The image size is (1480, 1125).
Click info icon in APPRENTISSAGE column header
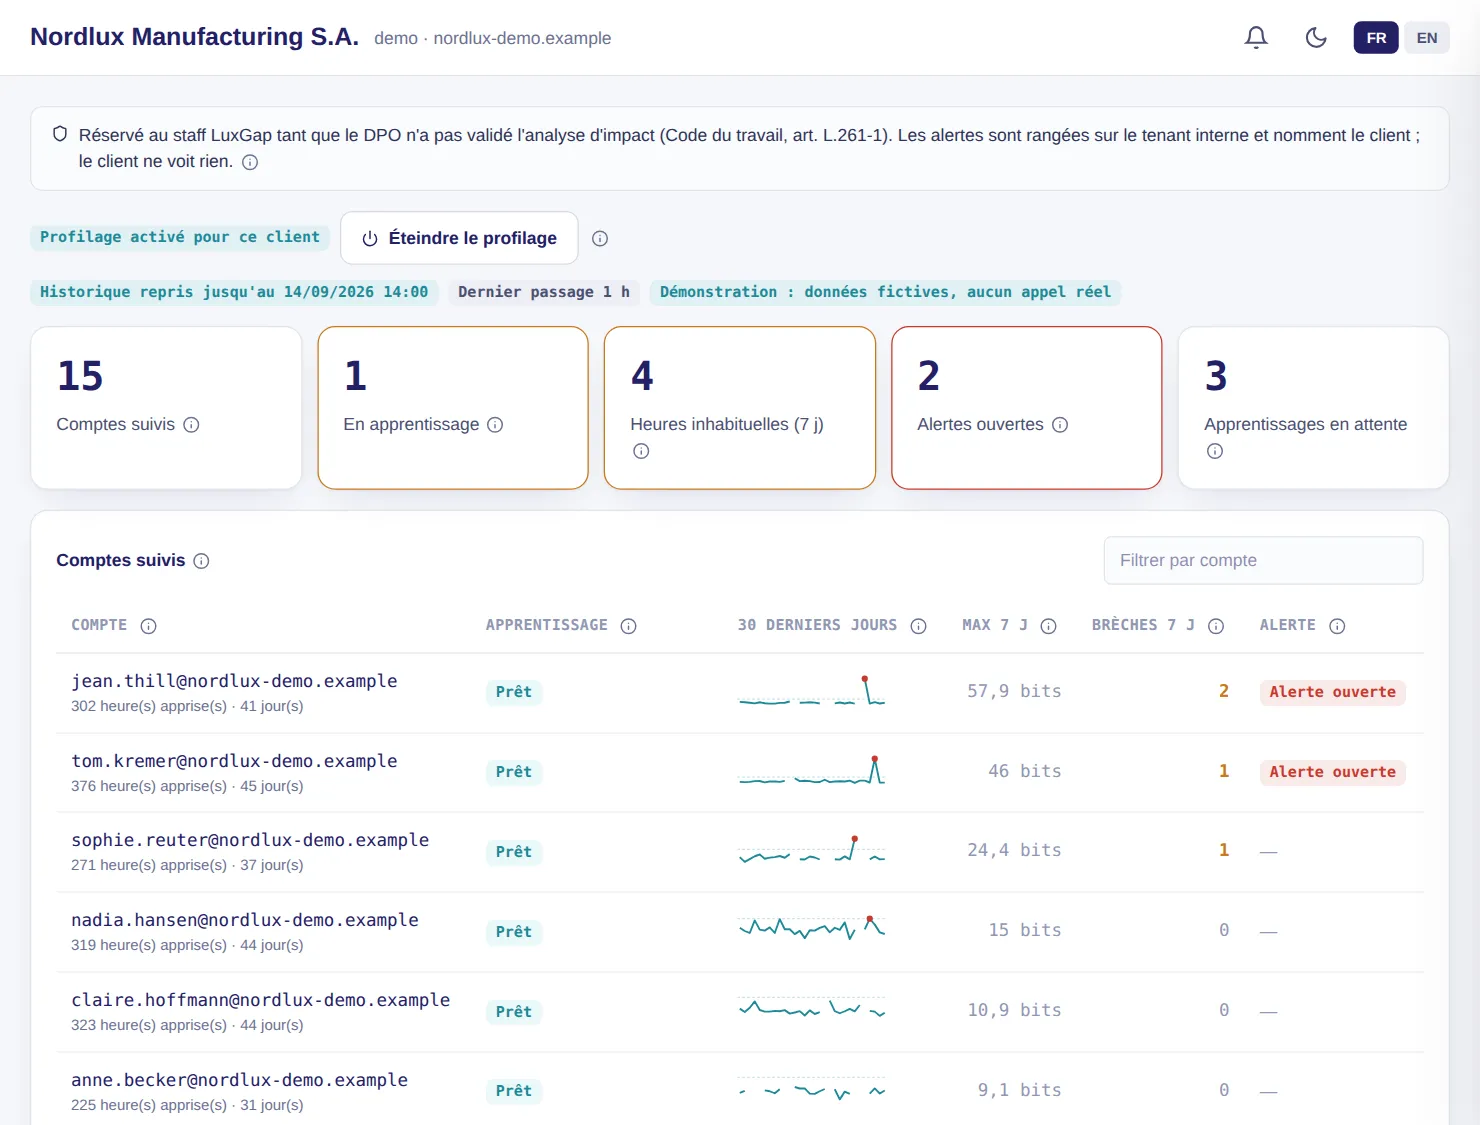(628, 626)
